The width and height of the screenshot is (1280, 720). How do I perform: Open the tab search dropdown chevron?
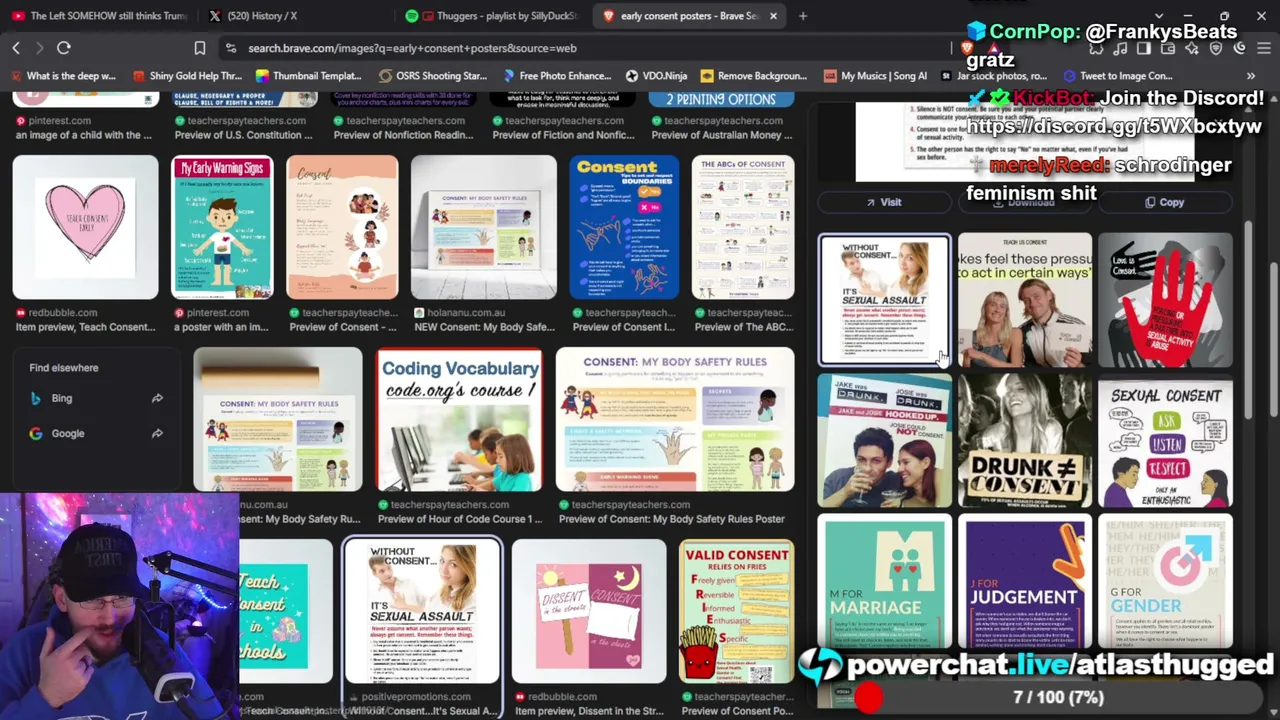[x=1159, y=16]
